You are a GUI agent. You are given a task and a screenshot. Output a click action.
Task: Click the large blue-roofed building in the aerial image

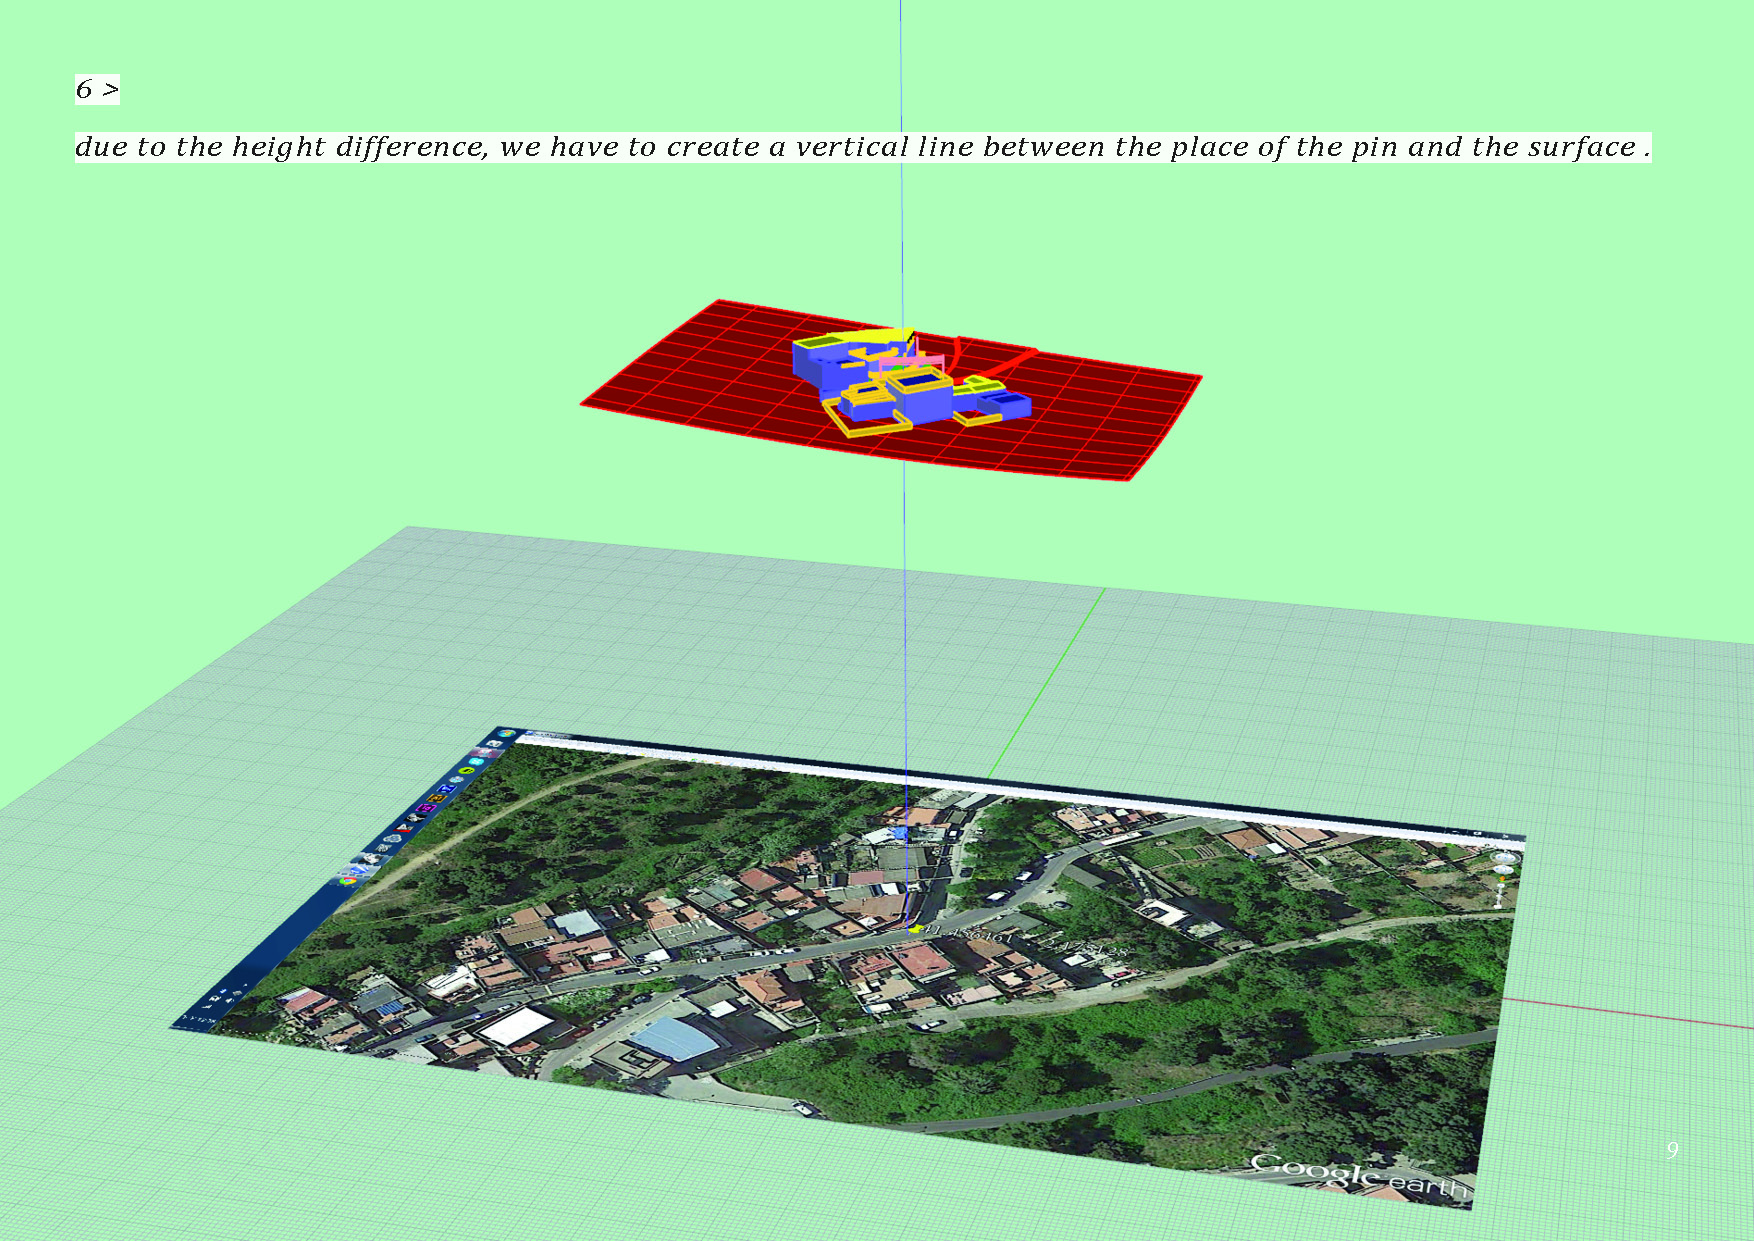(x=669, y=1038)
